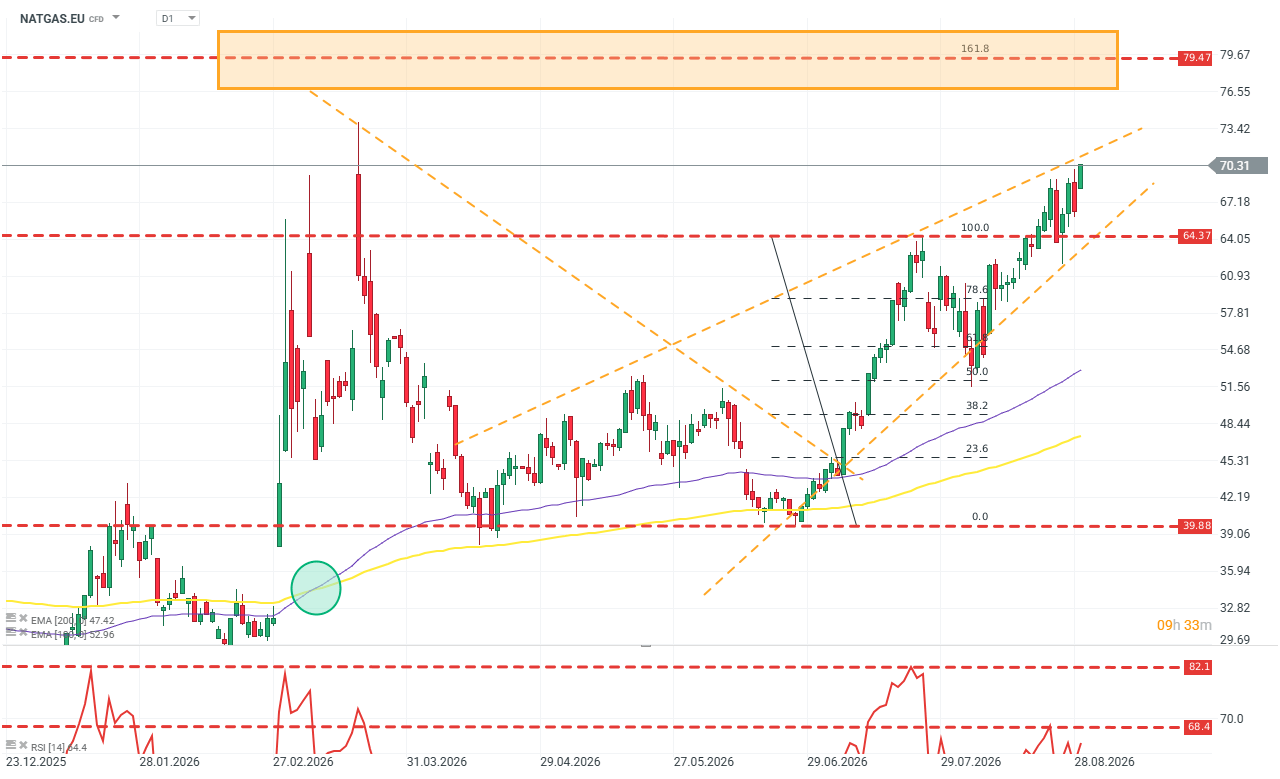
Task: Click the 29.06.2026 date on the time axis
Action: pos(838,762)
